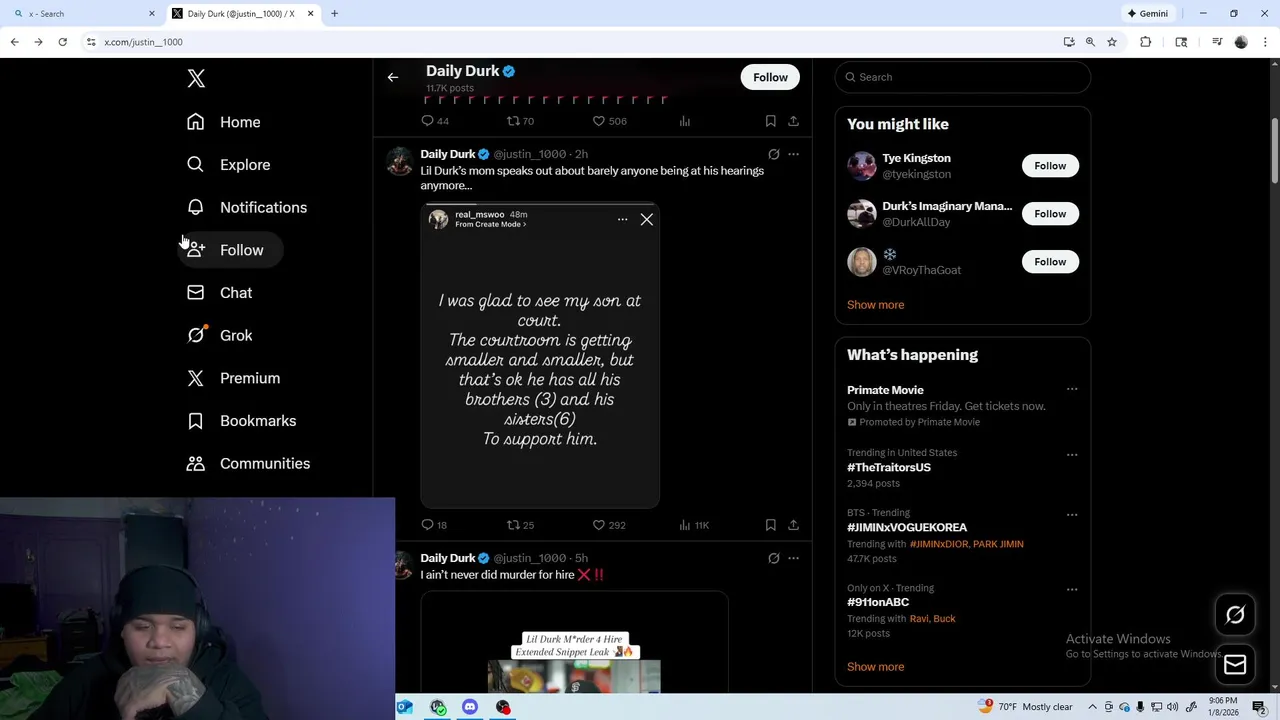Open the Lil Durk snippet leak video thumbnail
The image size is (1280, 720).
tap(574, 642)
